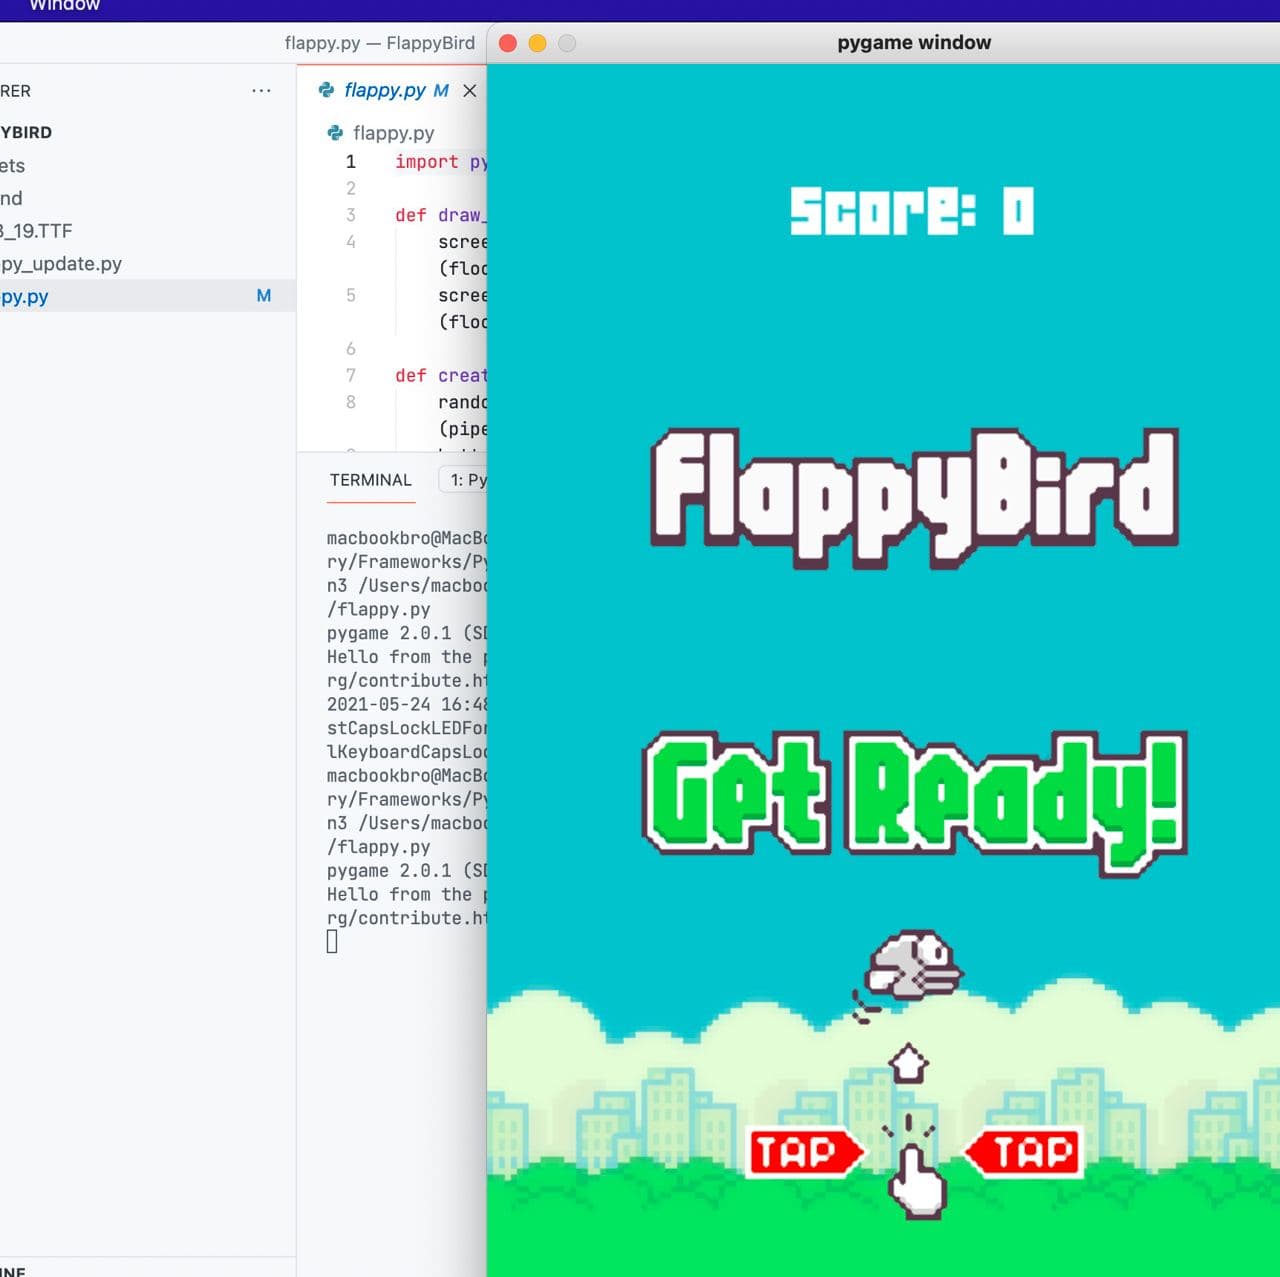Click the terminal cursor prompt box
Screen dimensions: 1280x1277
332,942
